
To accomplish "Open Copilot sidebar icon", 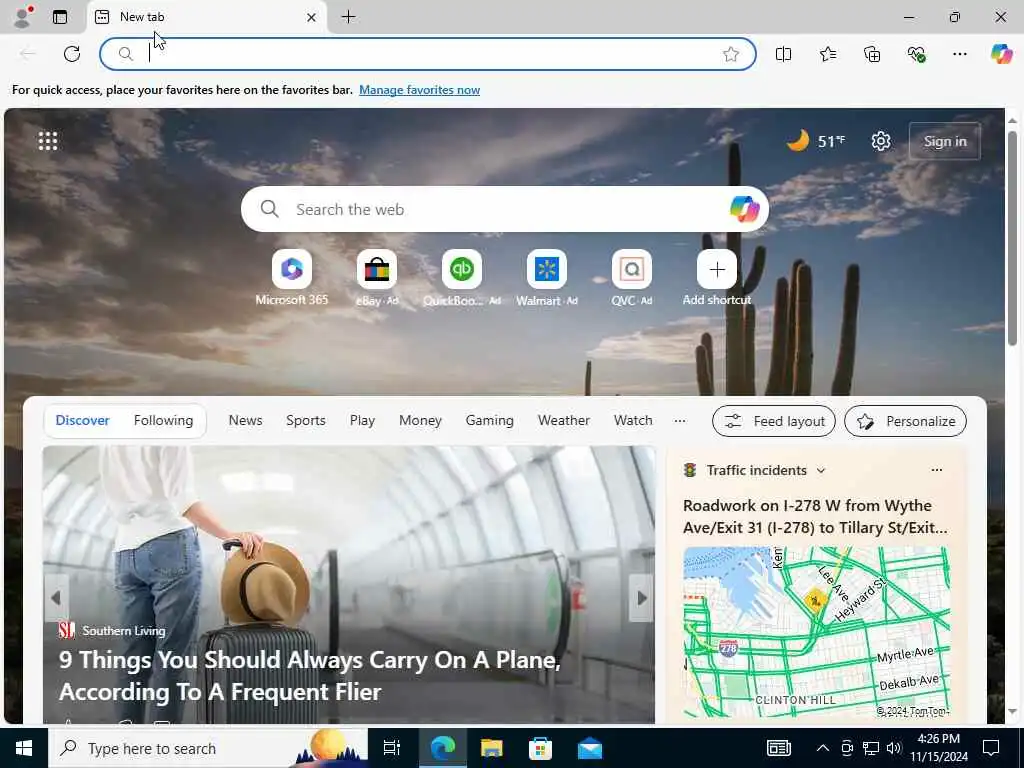I will coord(1002,54).
